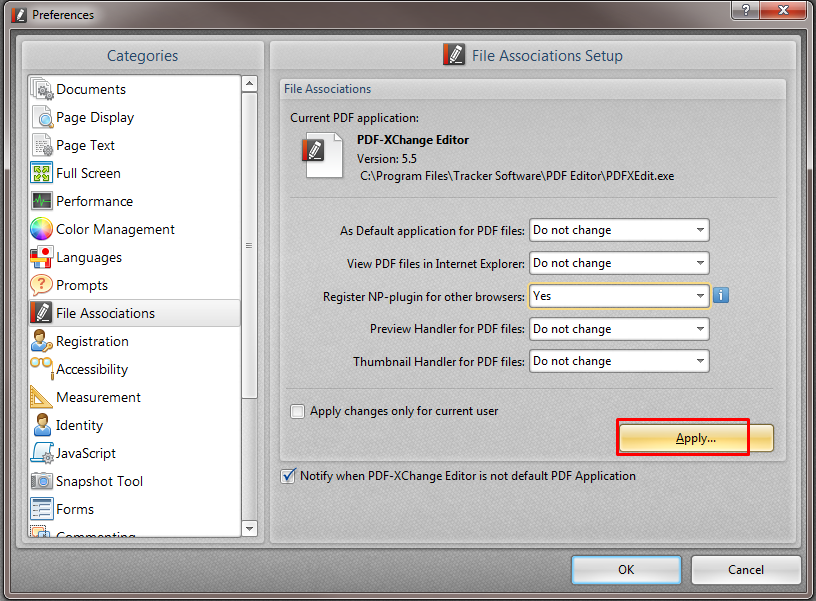Image resolution: width=816 pixels, height=601 pixels.
Task: Click the Preferences title bar app icon
Action: tap(19, 15)
